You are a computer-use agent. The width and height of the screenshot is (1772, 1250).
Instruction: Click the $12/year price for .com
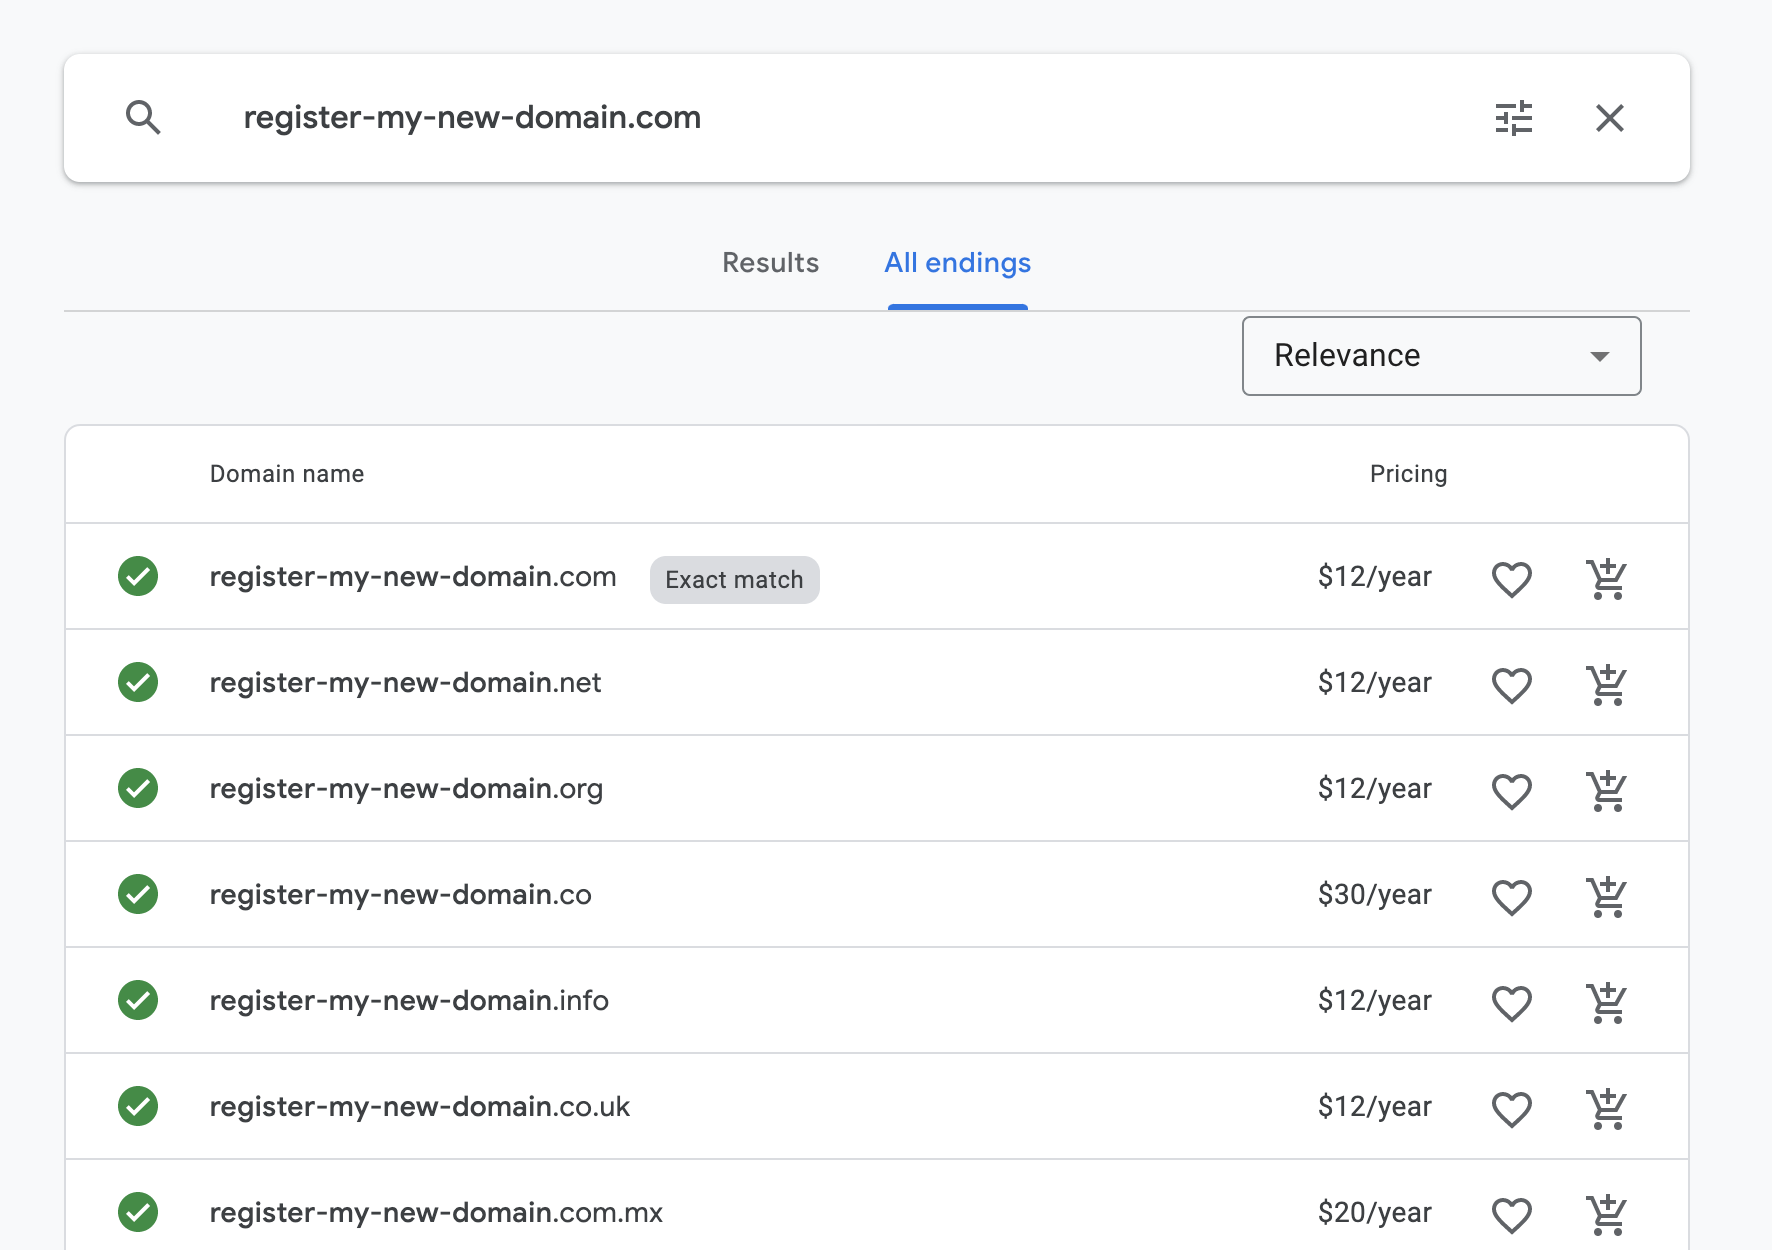(x=1374, y=576)
